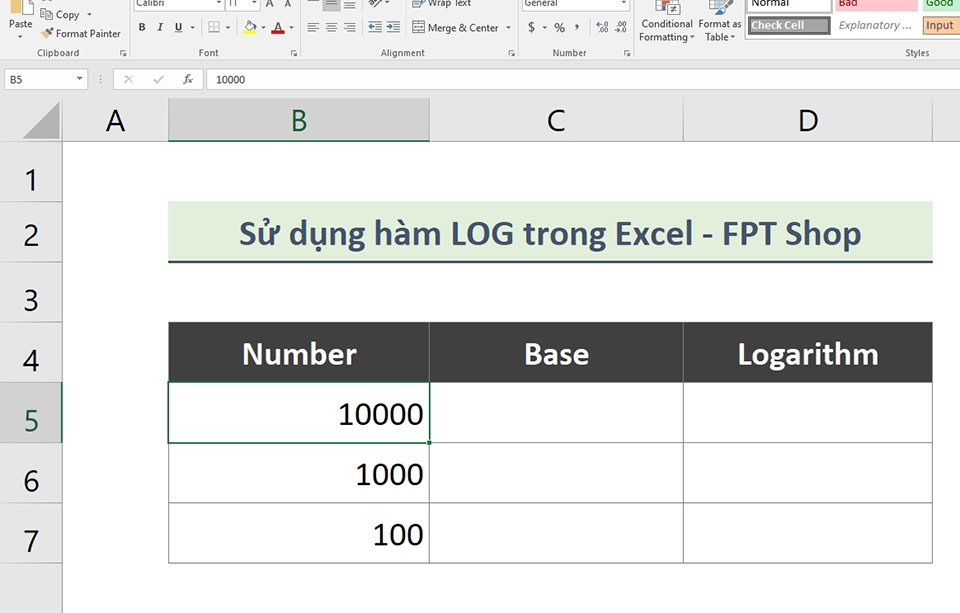Image resolution: width=960 pixels, height=613 pixels.
Task: Apply the Check Cell style
Action: click(789, 25)
